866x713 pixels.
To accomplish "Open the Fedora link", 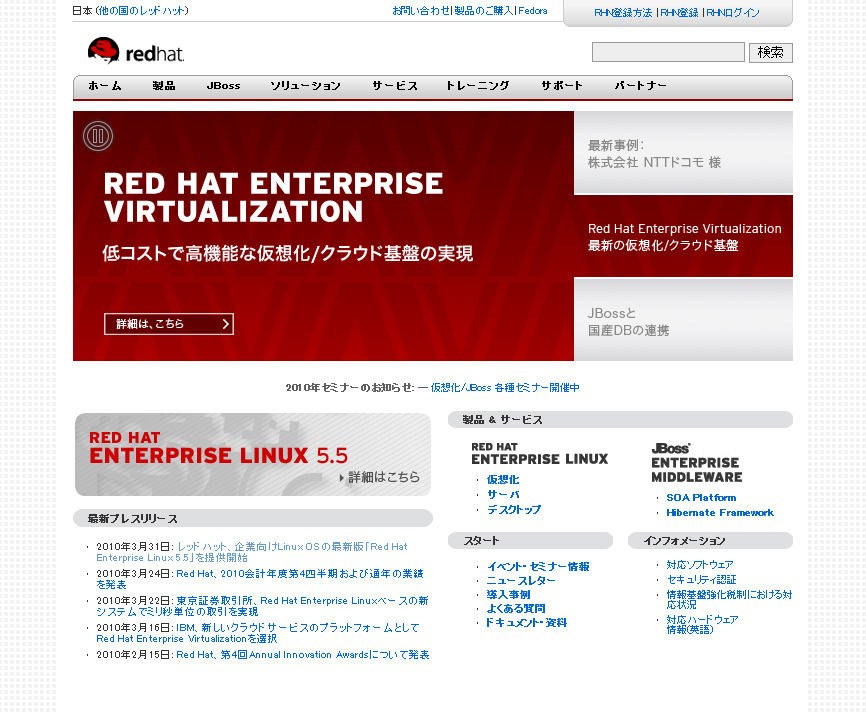I will click(533, 10).
